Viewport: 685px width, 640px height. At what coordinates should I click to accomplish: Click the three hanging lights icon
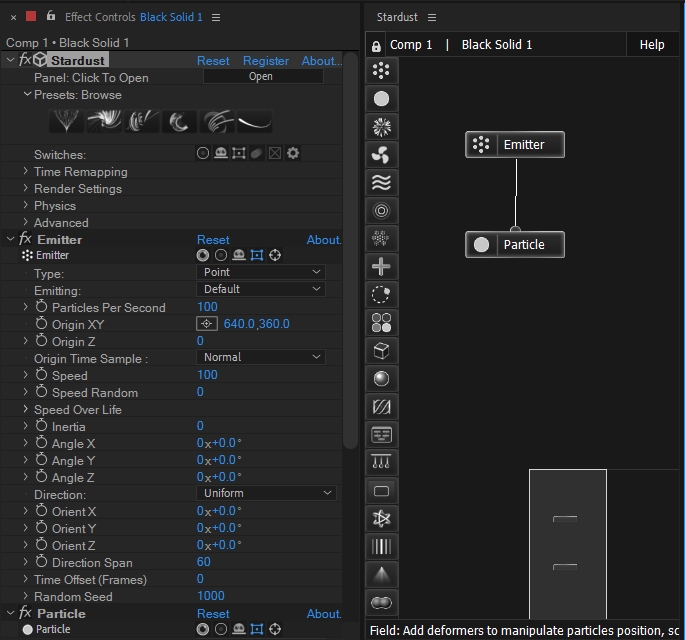pyautogui.click(x=381, y=463)
